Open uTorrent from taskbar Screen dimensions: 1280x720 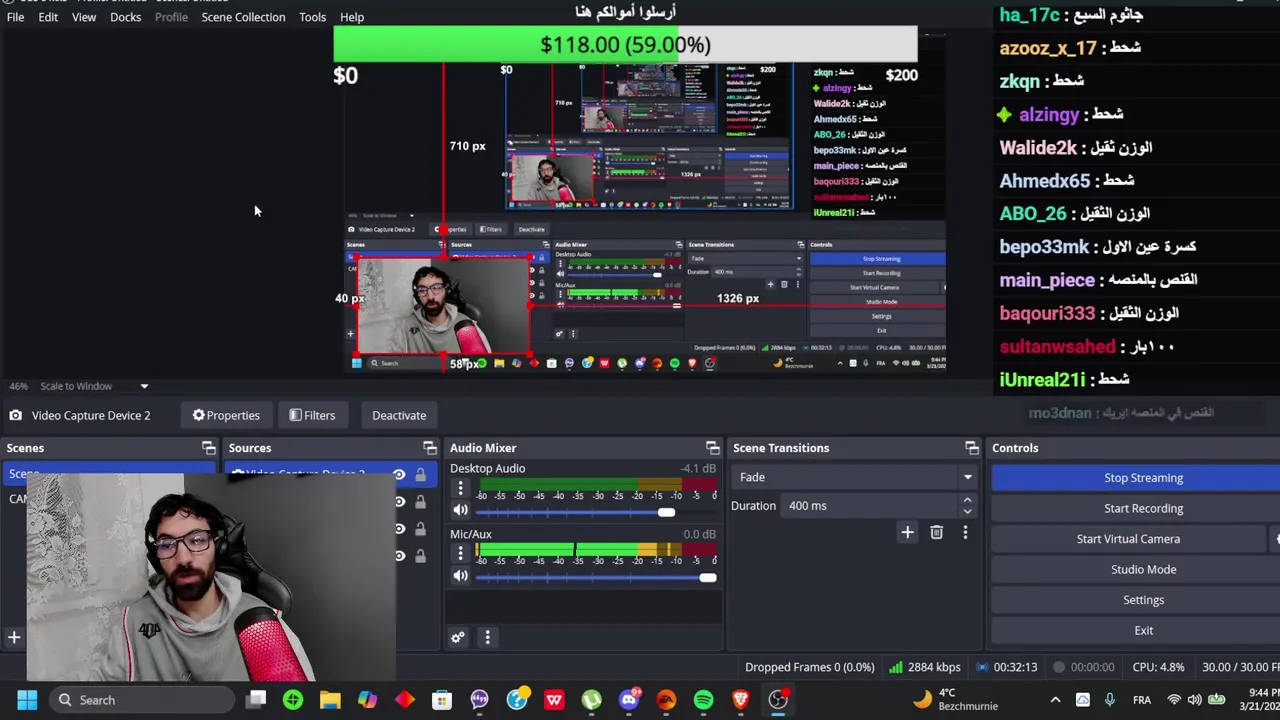[591, 700]
